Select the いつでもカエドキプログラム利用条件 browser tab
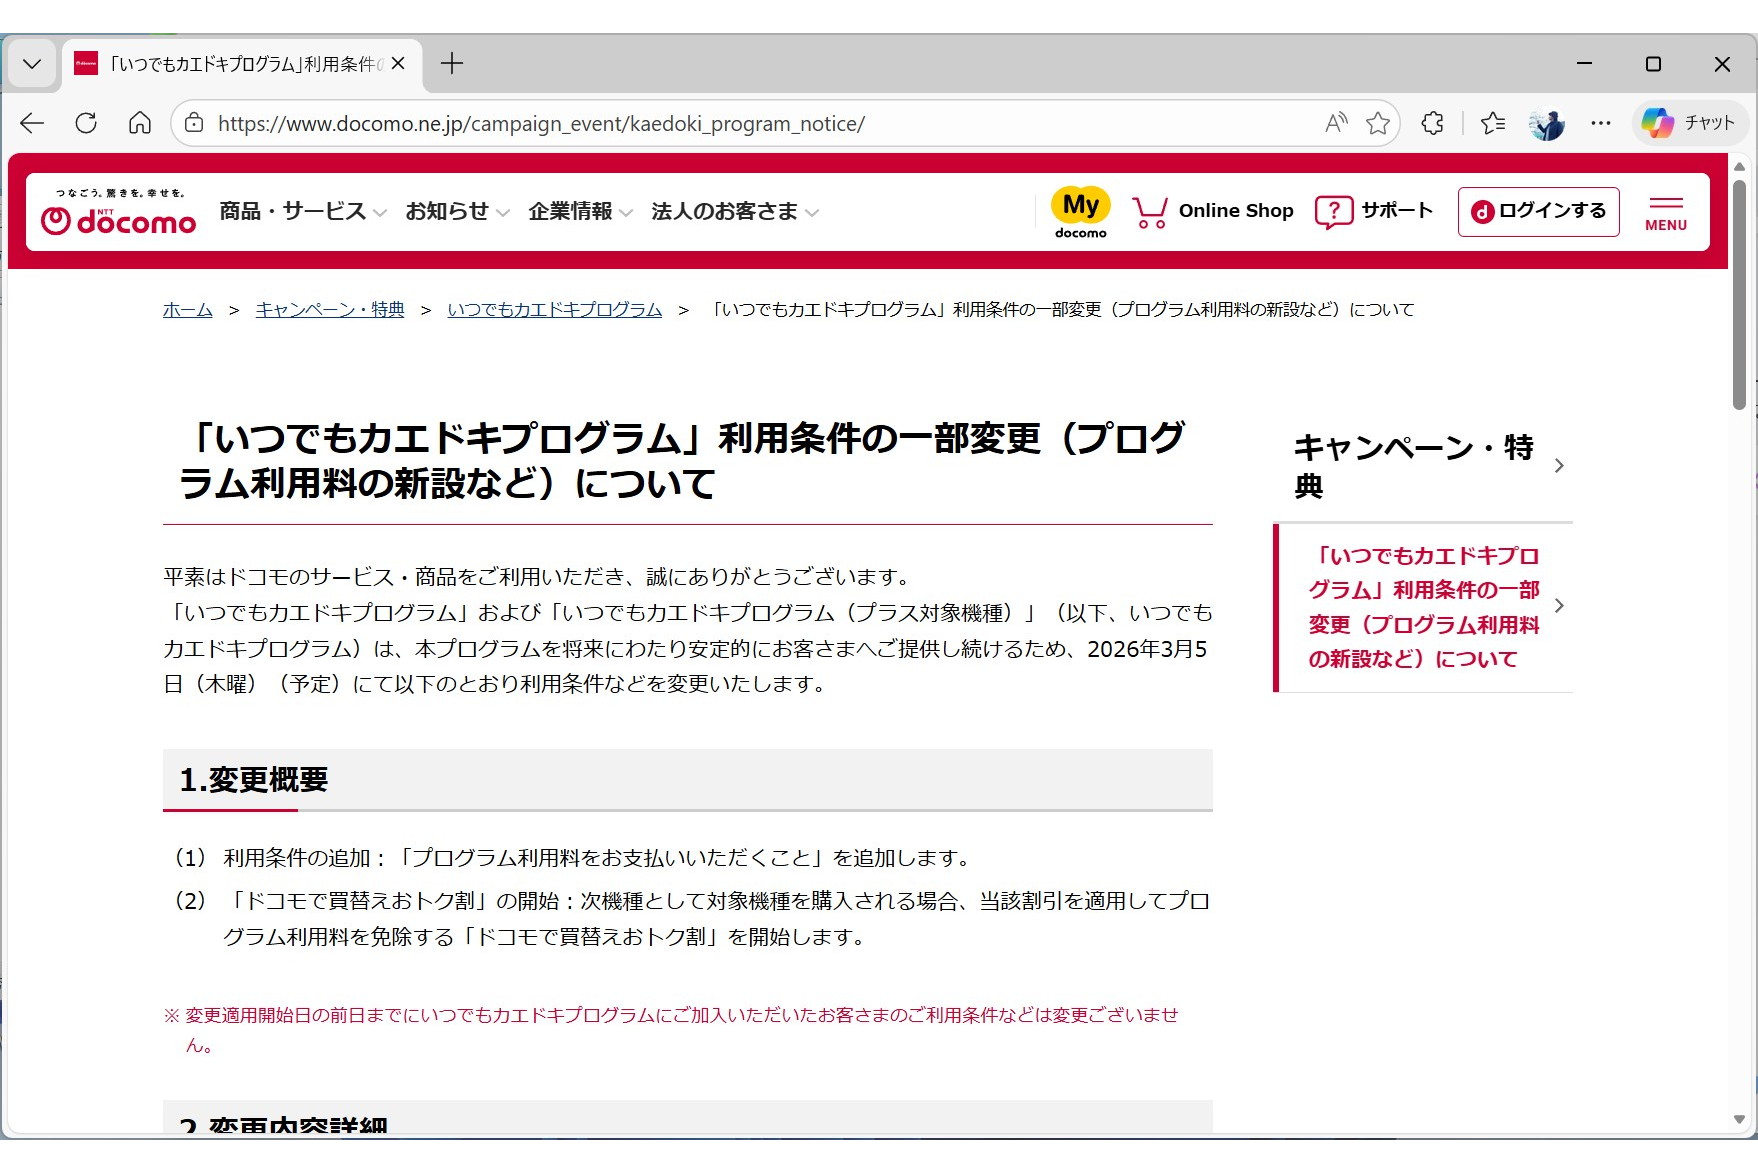The width and height of the screenshot is (1758, 1172). pos(242,64)
